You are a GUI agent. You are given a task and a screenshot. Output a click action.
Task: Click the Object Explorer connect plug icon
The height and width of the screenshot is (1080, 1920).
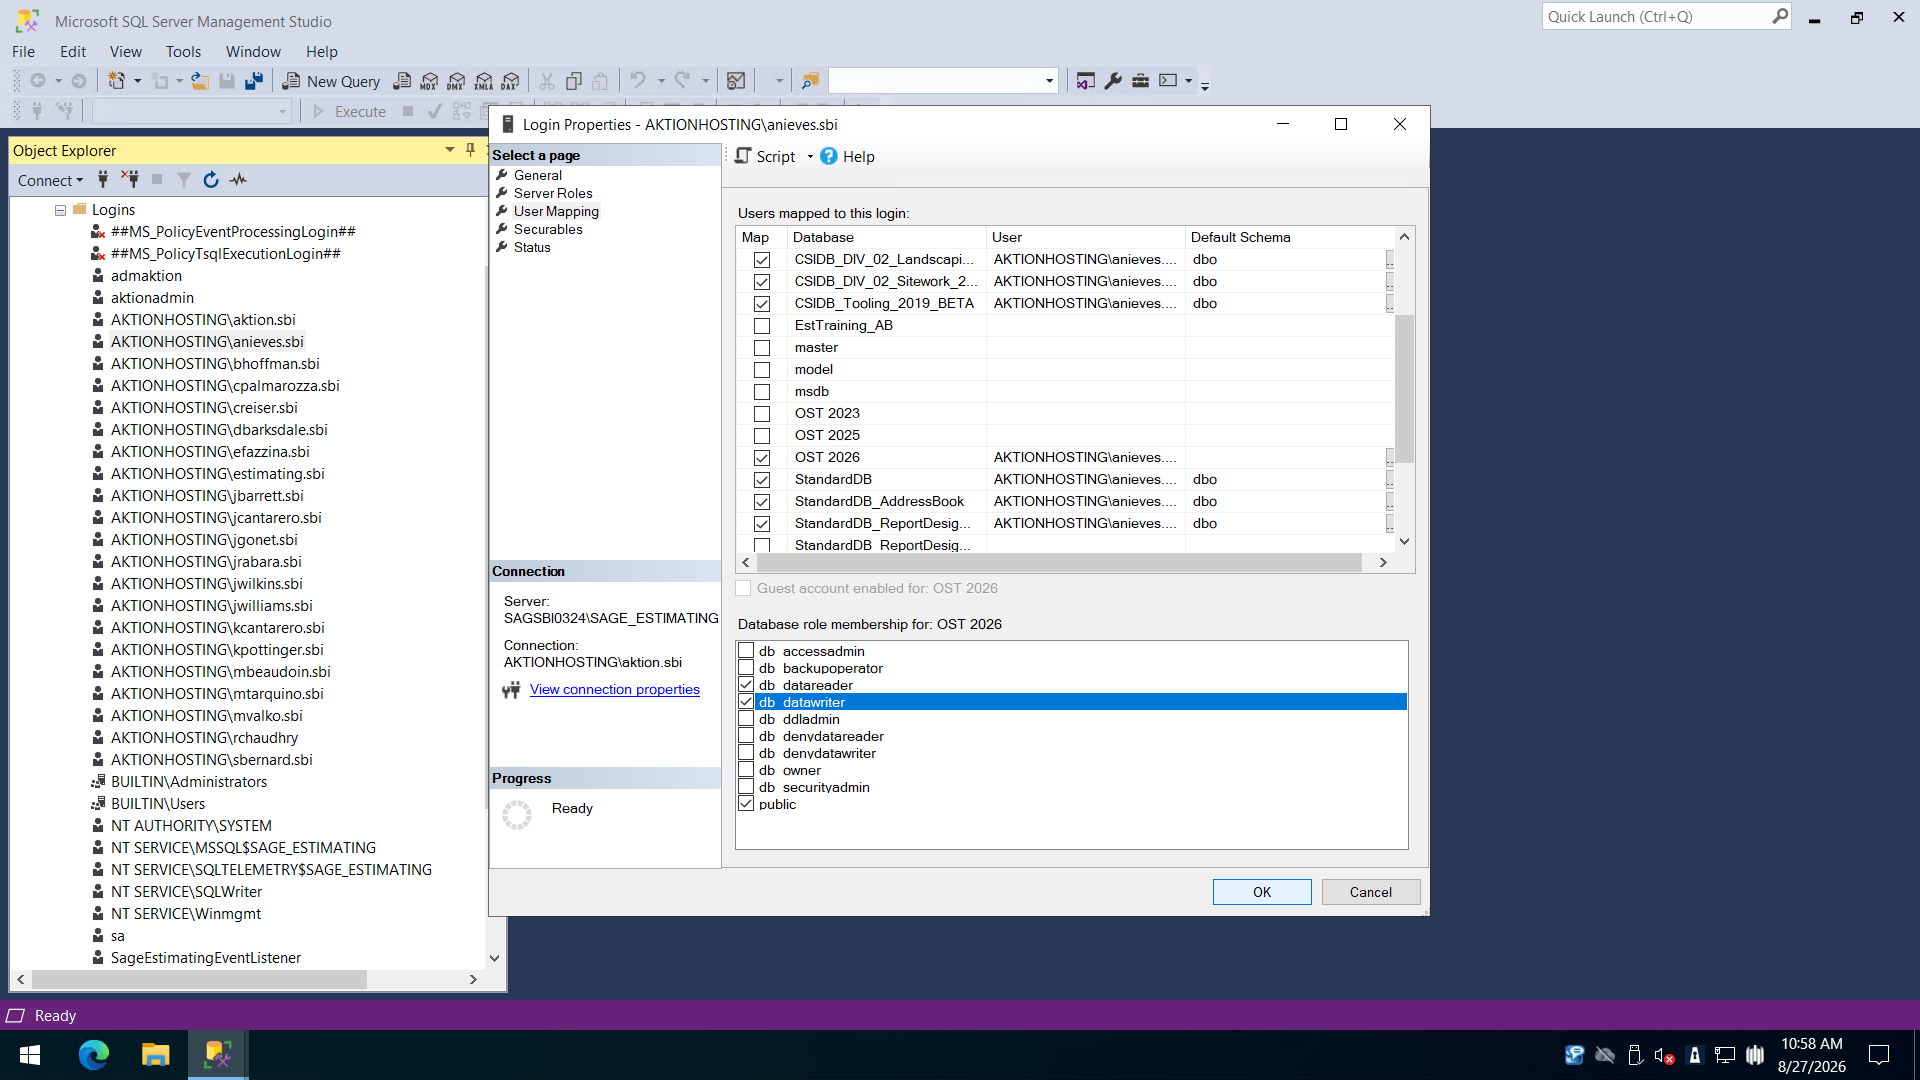(x=103, y=180)
